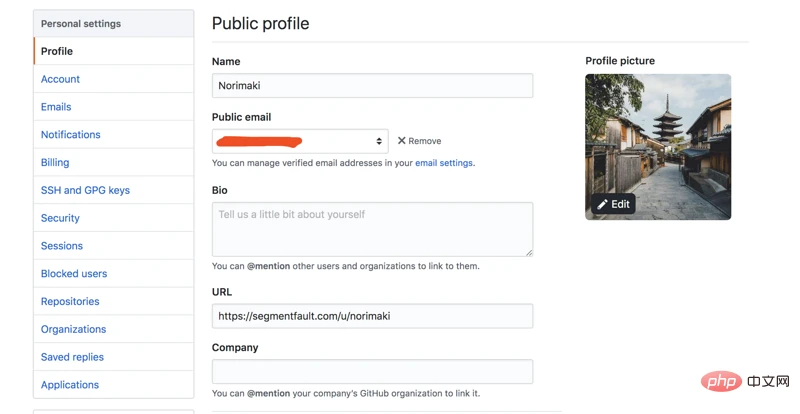Open Blocked users page
The height and width of the screenshot is (414, 800).
tap(74, 273)
